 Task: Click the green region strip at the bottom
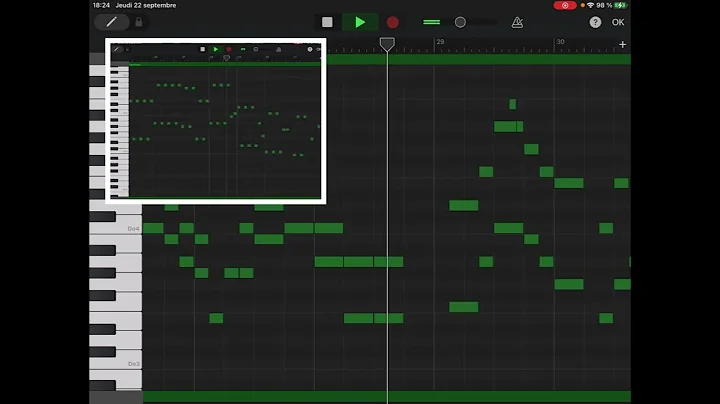coord(387,397)
